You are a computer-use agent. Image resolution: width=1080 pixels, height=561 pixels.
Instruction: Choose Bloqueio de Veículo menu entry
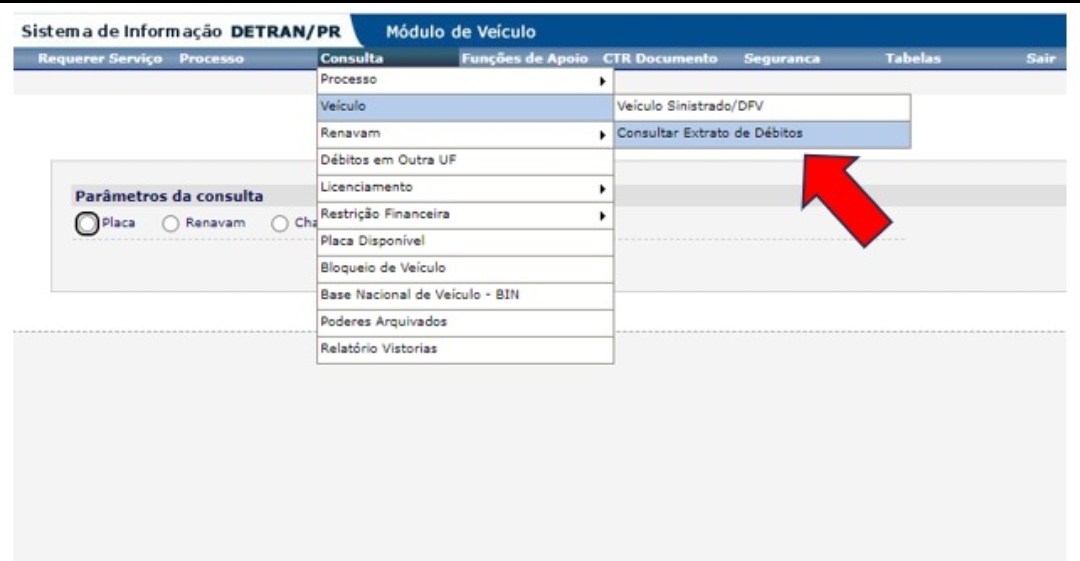point(465,269)
